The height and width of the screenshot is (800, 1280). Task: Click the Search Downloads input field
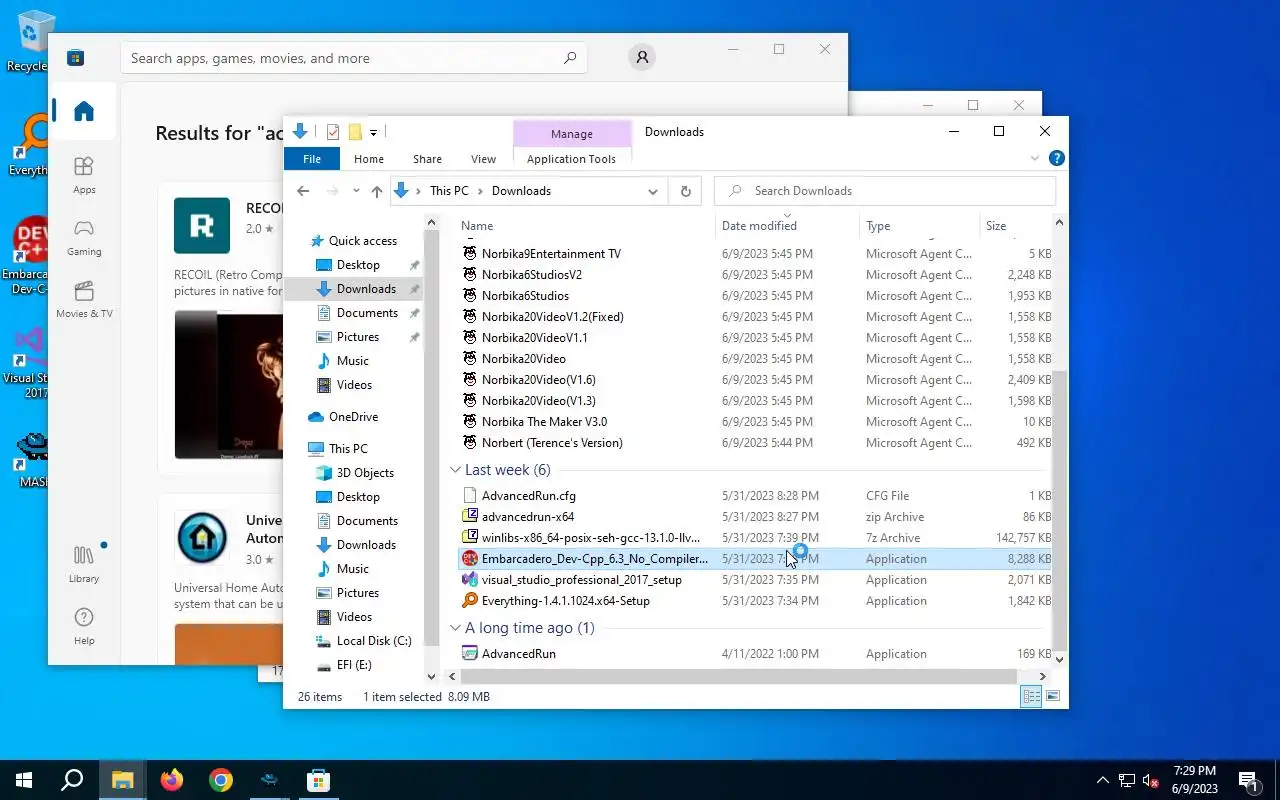886,191
